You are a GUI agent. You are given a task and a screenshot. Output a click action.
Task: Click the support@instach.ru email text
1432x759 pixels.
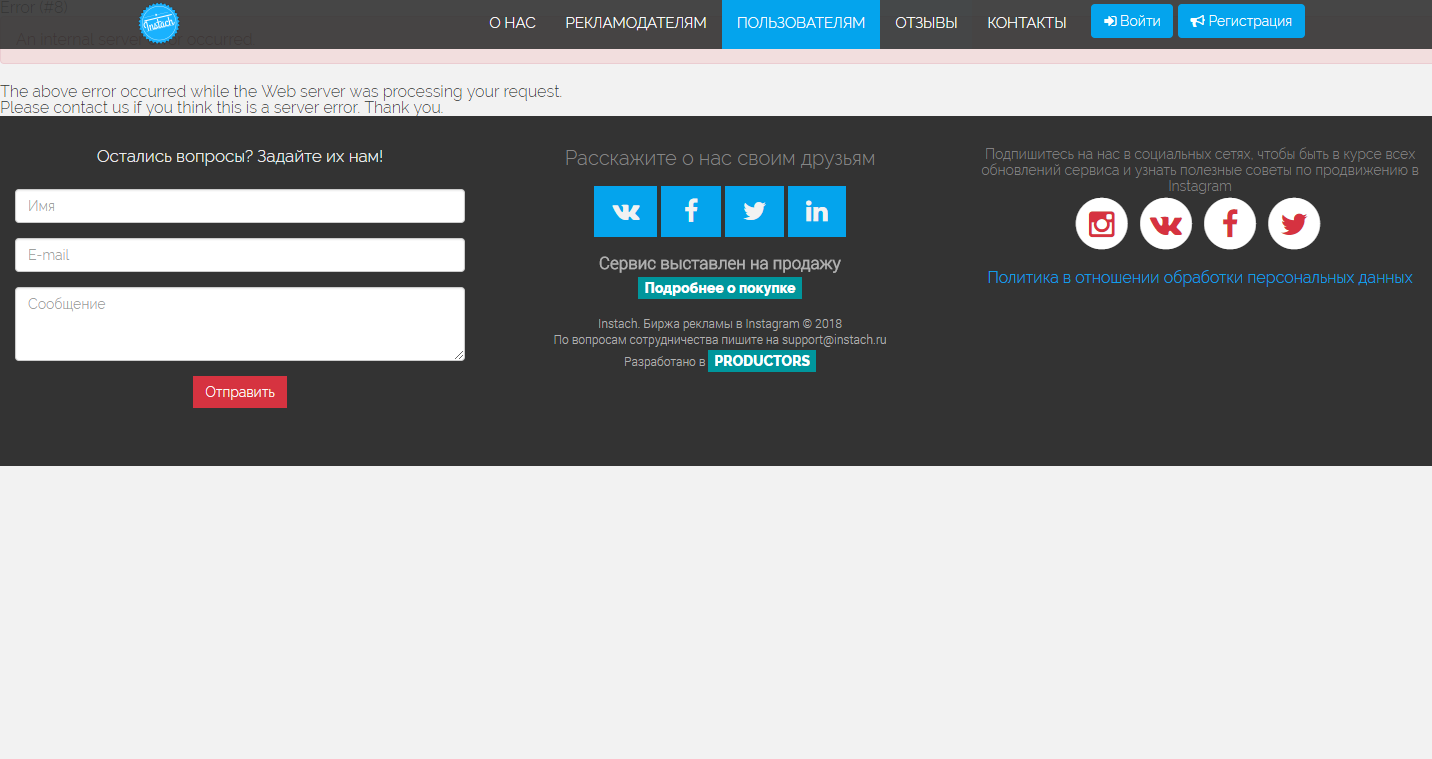point(834,340)
